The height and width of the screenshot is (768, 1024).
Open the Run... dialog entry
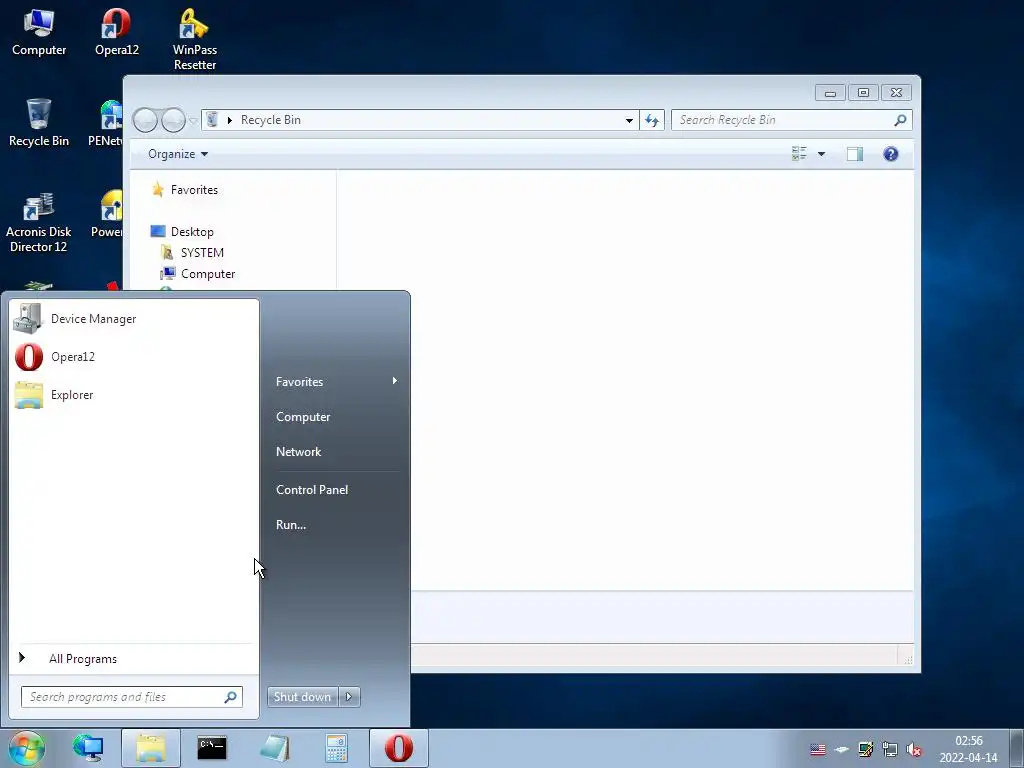coord(291,525)
